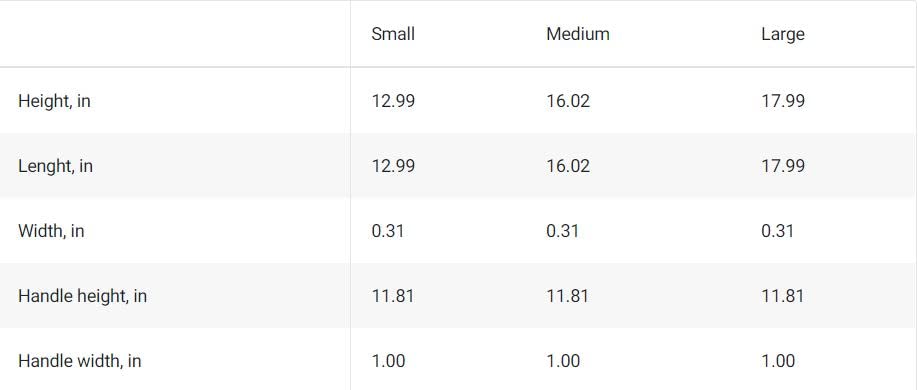Click the Width, in row label
Viewport: 918px width, 390px height.
[x=52, y=231]
